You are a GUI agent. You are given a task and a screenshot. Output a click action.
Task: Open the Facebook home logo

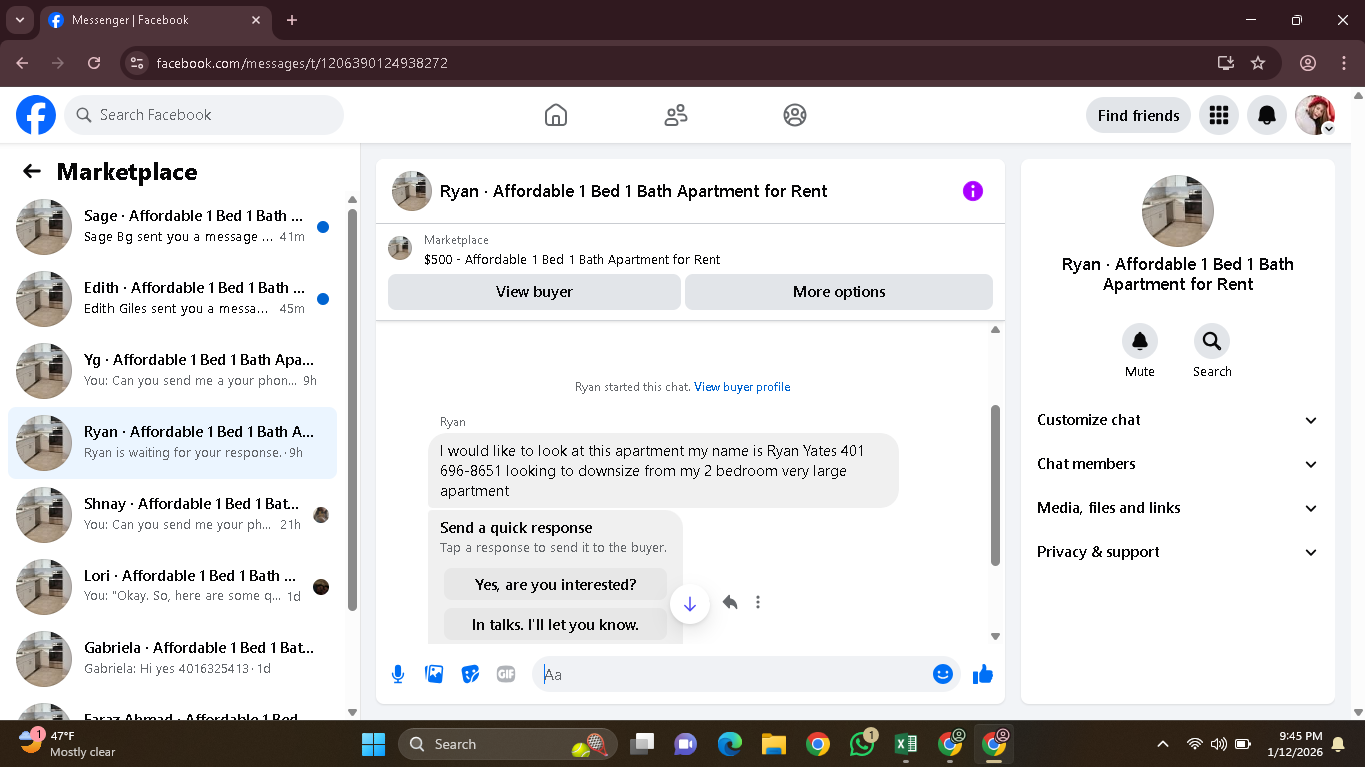[36, 115]
